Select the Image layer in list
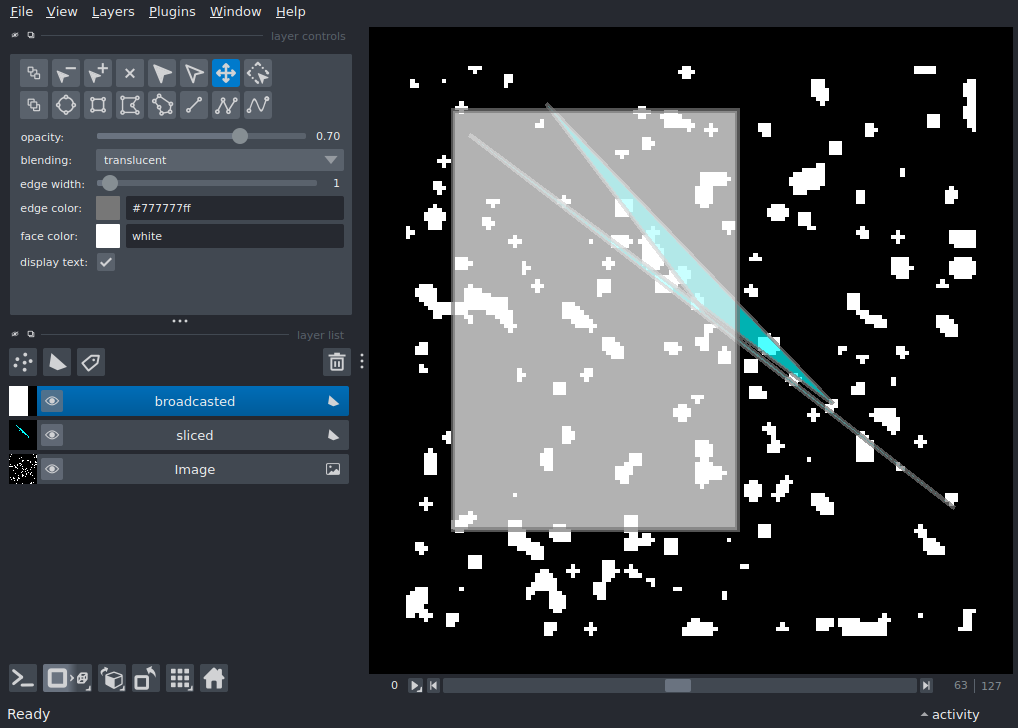Viewport: 1018px width, 728px height. (x=194, y=469)
